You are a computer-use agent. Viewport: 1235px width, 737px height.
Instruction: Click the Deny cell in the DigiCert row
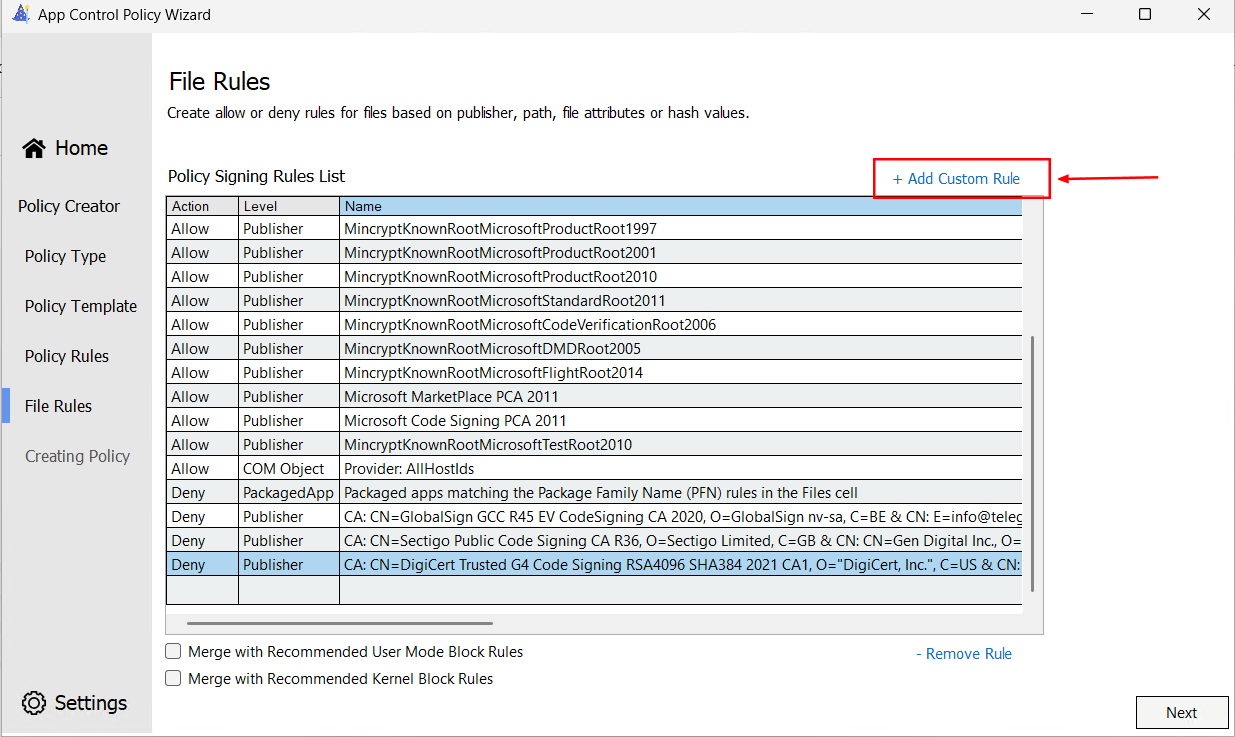pos(202,565)
